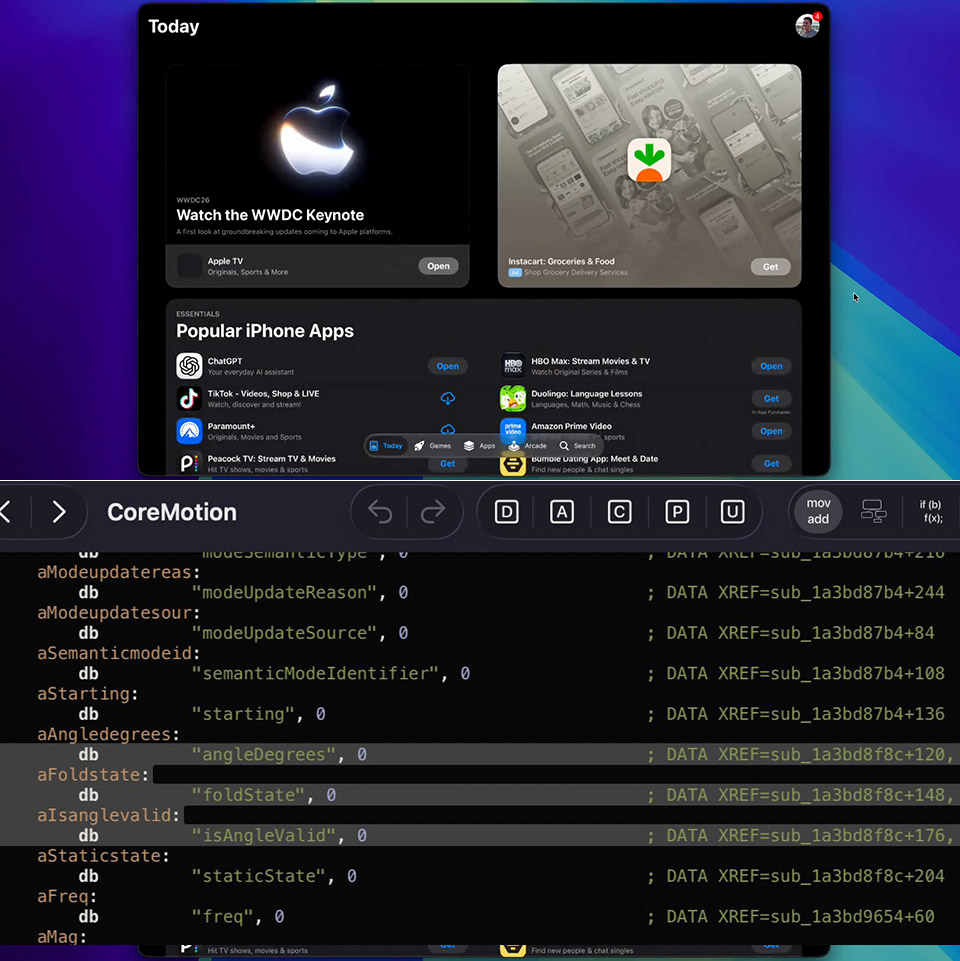Click Open beside Amazon Prime Video
Image resolution: width=960 pixels, height=961 pixels.
771,431
